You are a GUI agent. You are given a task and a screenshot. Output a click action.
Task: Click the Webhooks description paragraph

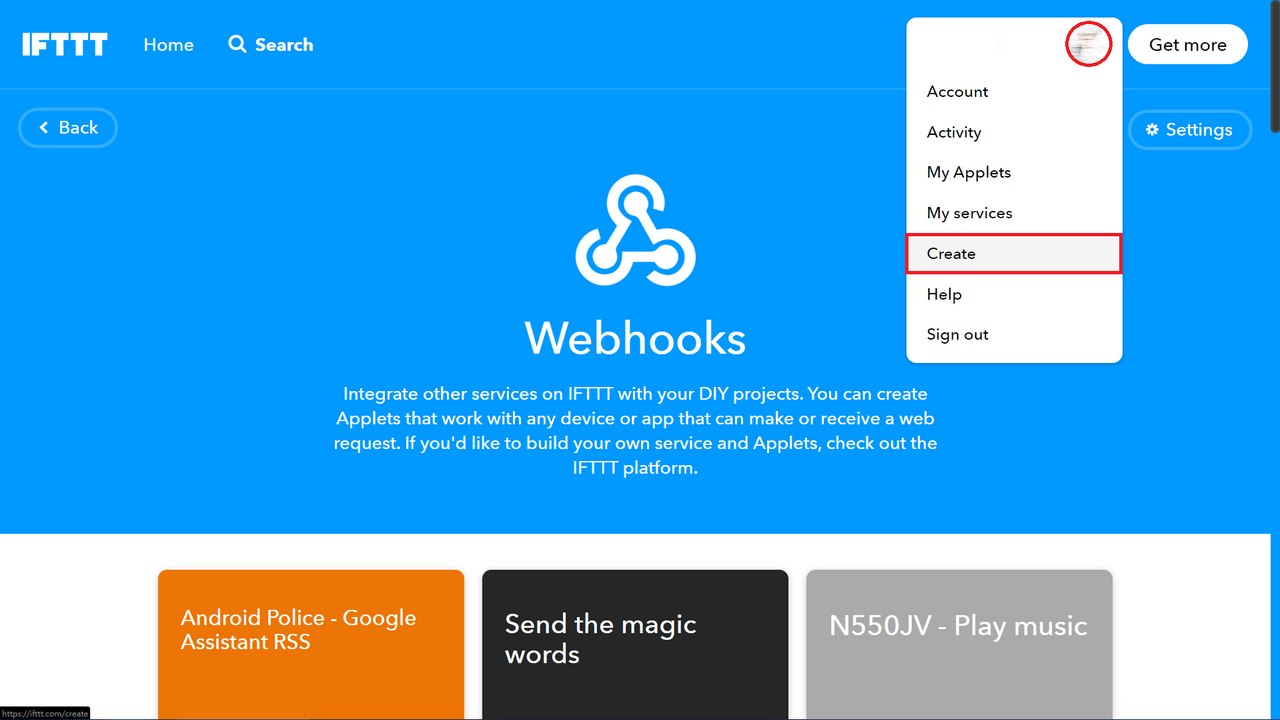tap(635, 430)
